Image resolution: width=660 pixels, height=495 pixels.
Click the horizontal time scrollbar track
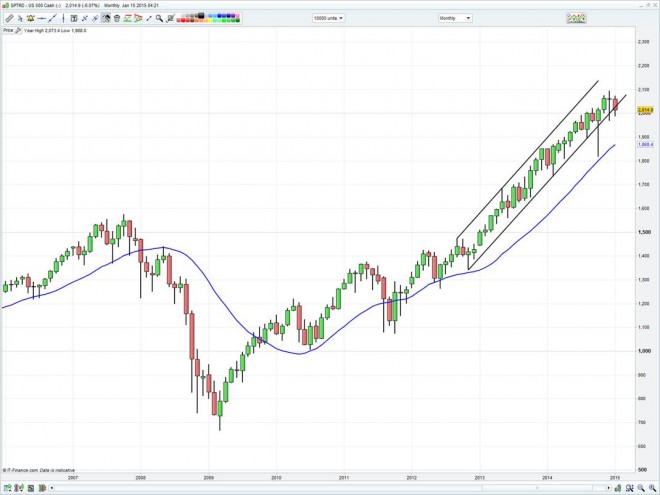click(328, 488)
